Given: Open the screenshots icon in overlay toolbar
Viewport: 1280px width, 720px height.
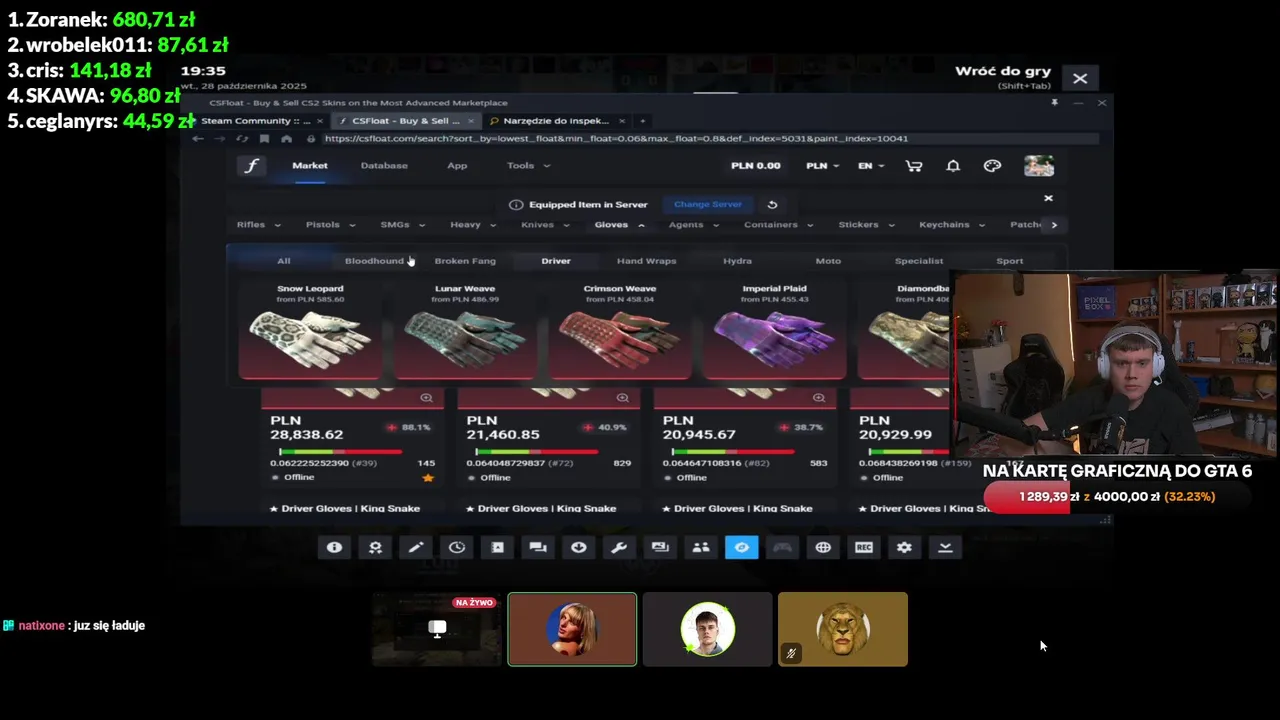Looking at the screenshot, I should pos(660,547).
